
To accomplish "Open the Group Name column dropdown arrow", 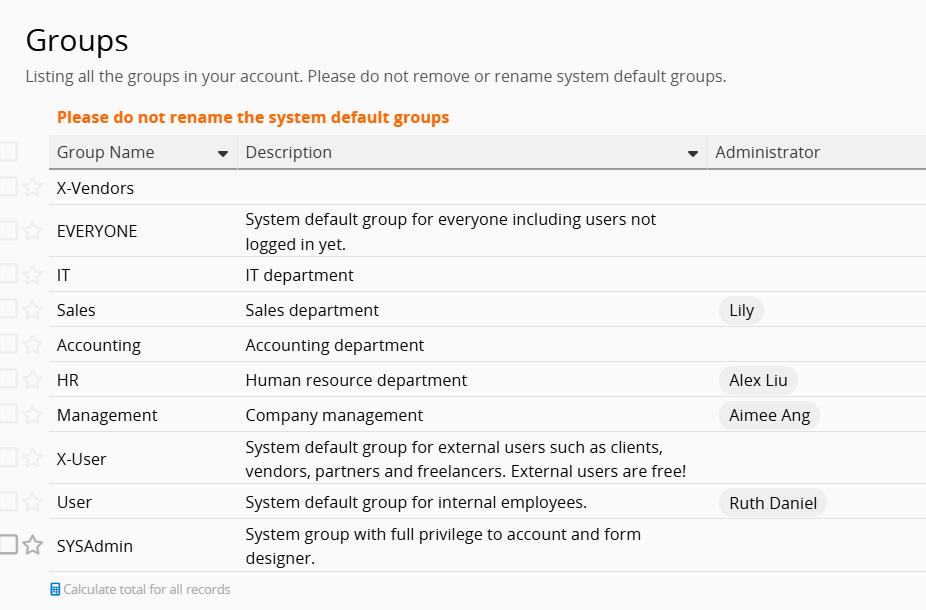I will pyautogui.click(x=222, y=154).
